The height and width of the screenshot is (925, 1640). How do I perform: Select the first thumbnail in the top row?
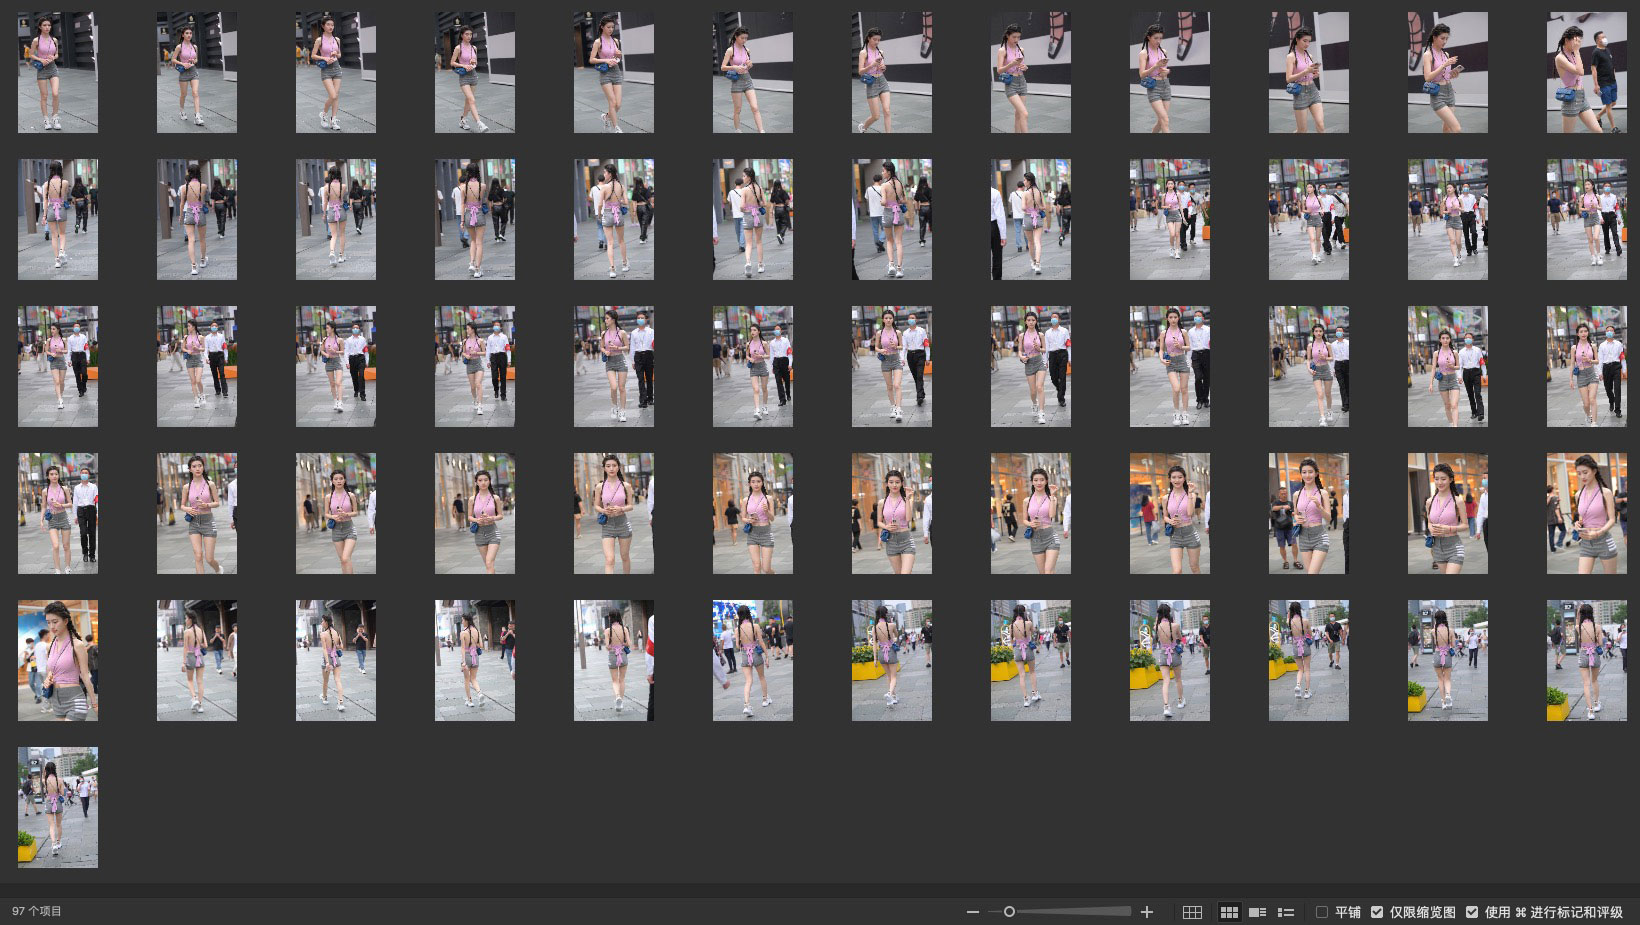coord(58,72)
